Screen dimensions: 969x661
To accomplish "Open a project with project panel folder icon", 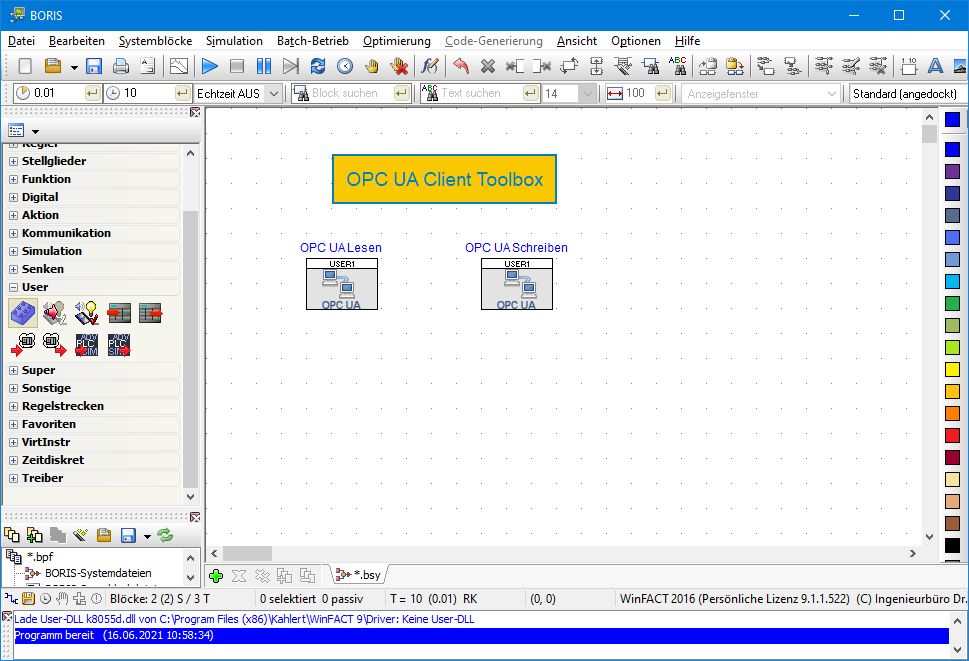I will tap(104, 535).
